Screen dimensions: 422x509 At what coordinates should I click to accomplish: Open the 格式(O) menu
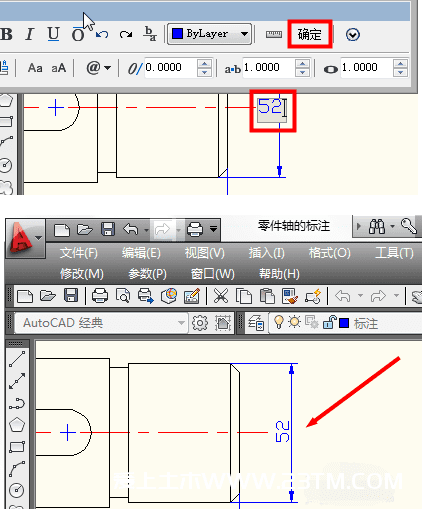[329, 253]
